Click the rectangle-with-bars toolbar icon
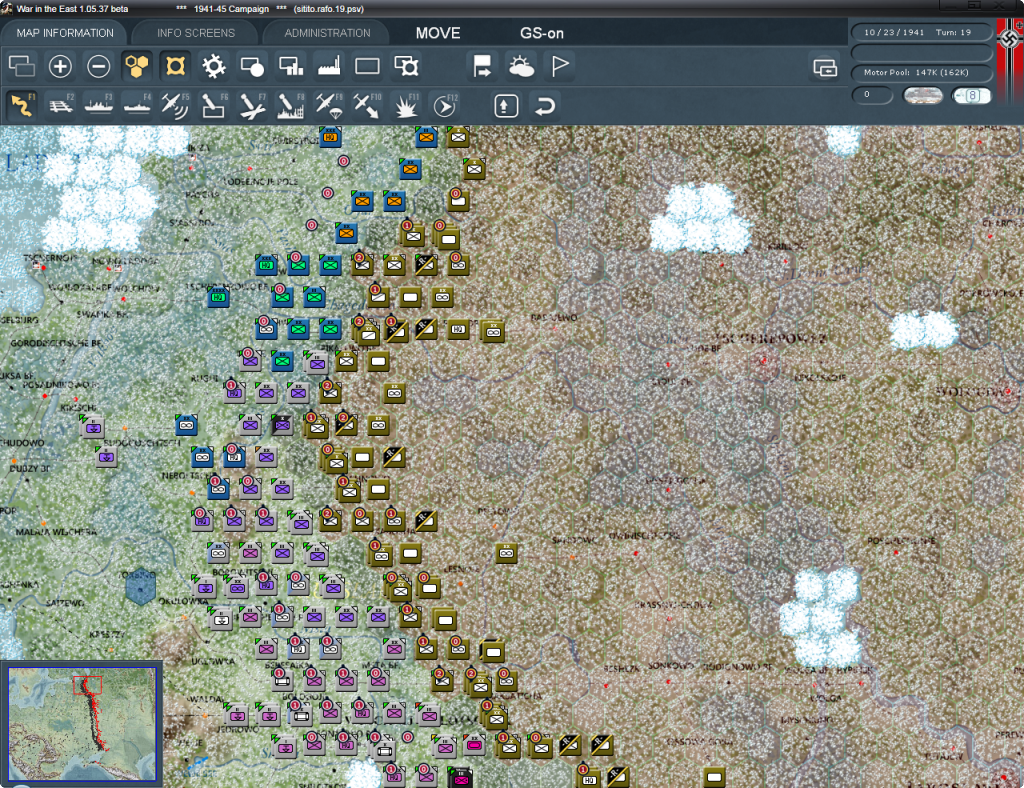The width and height of the screenshot is (1024, 788). click(291, 66)
